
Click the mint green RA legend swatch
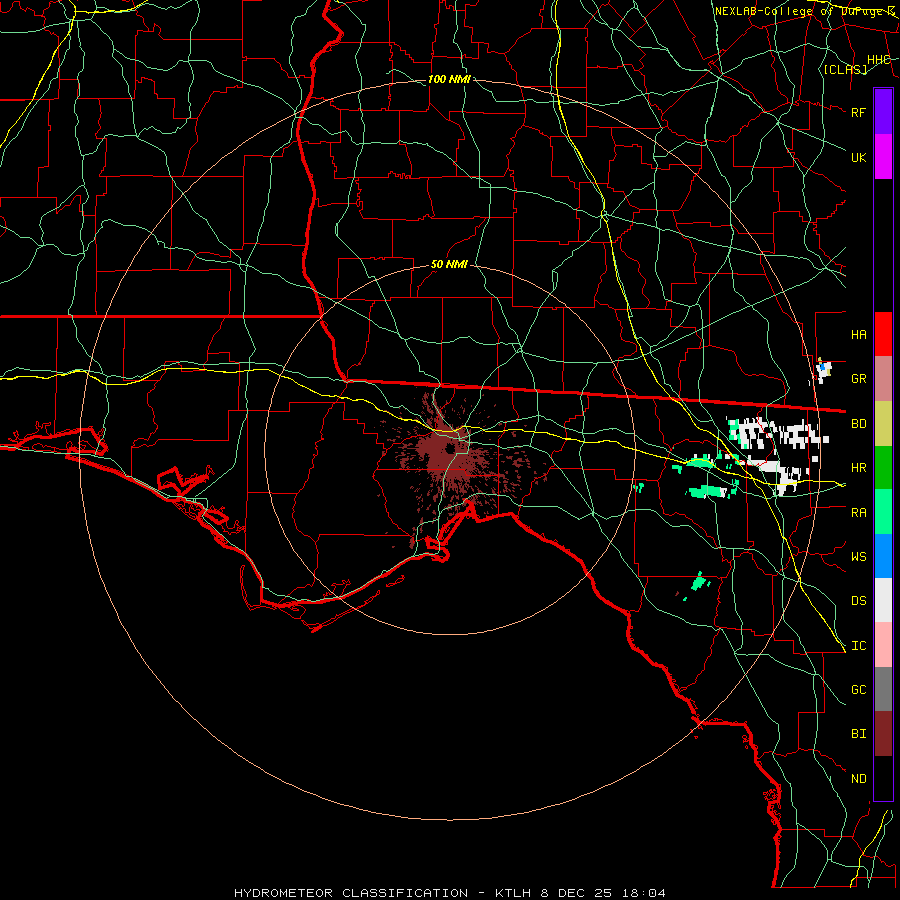[x=883, y=512]
